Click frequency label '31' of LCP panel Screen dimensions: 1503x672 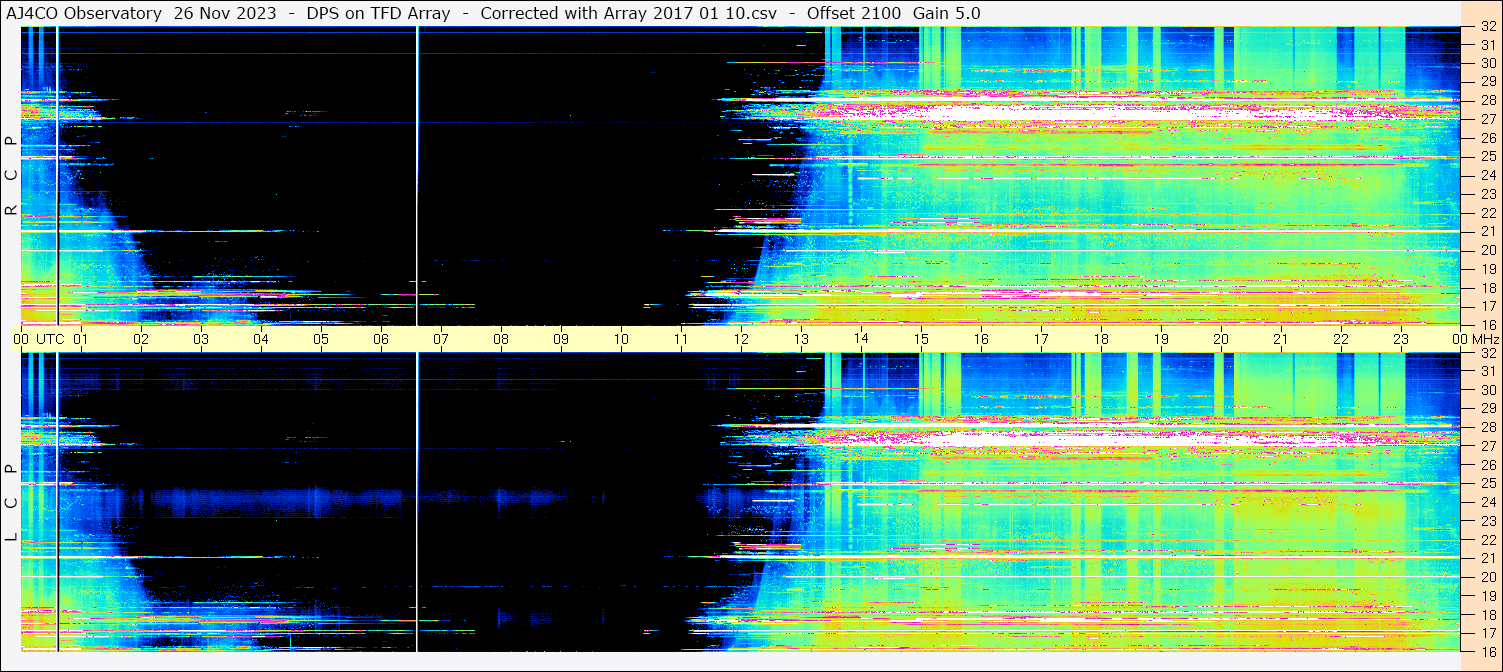pyautogui.click(x=1487, y=371)
